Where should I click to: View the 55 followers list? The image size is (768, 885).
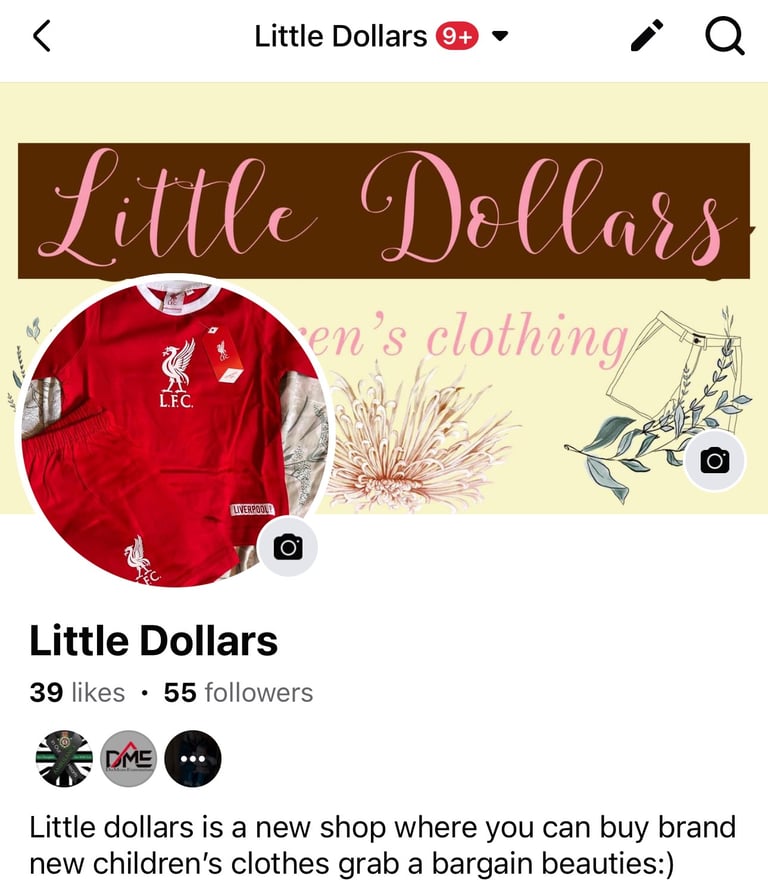pyautogui.click(x=238, y=693)
